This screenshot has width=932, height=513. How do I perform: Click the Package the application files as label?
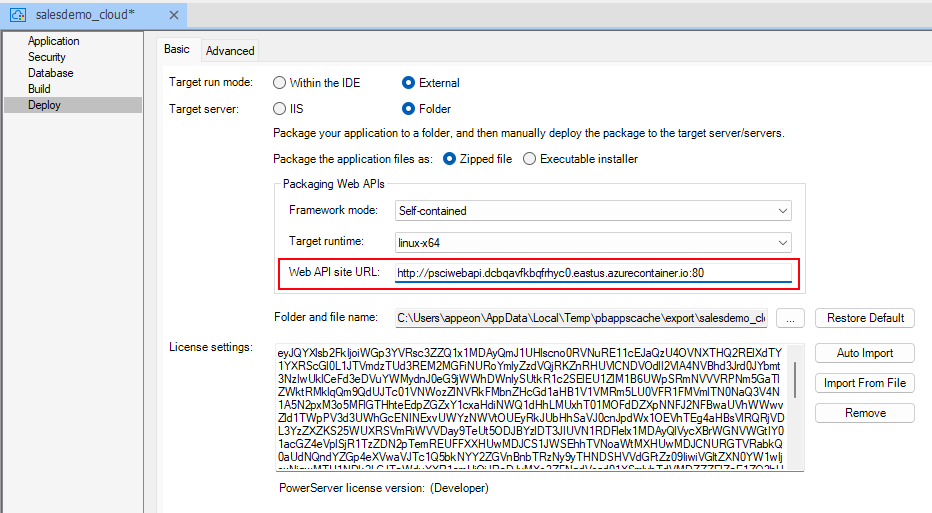[x=353, y=159]
